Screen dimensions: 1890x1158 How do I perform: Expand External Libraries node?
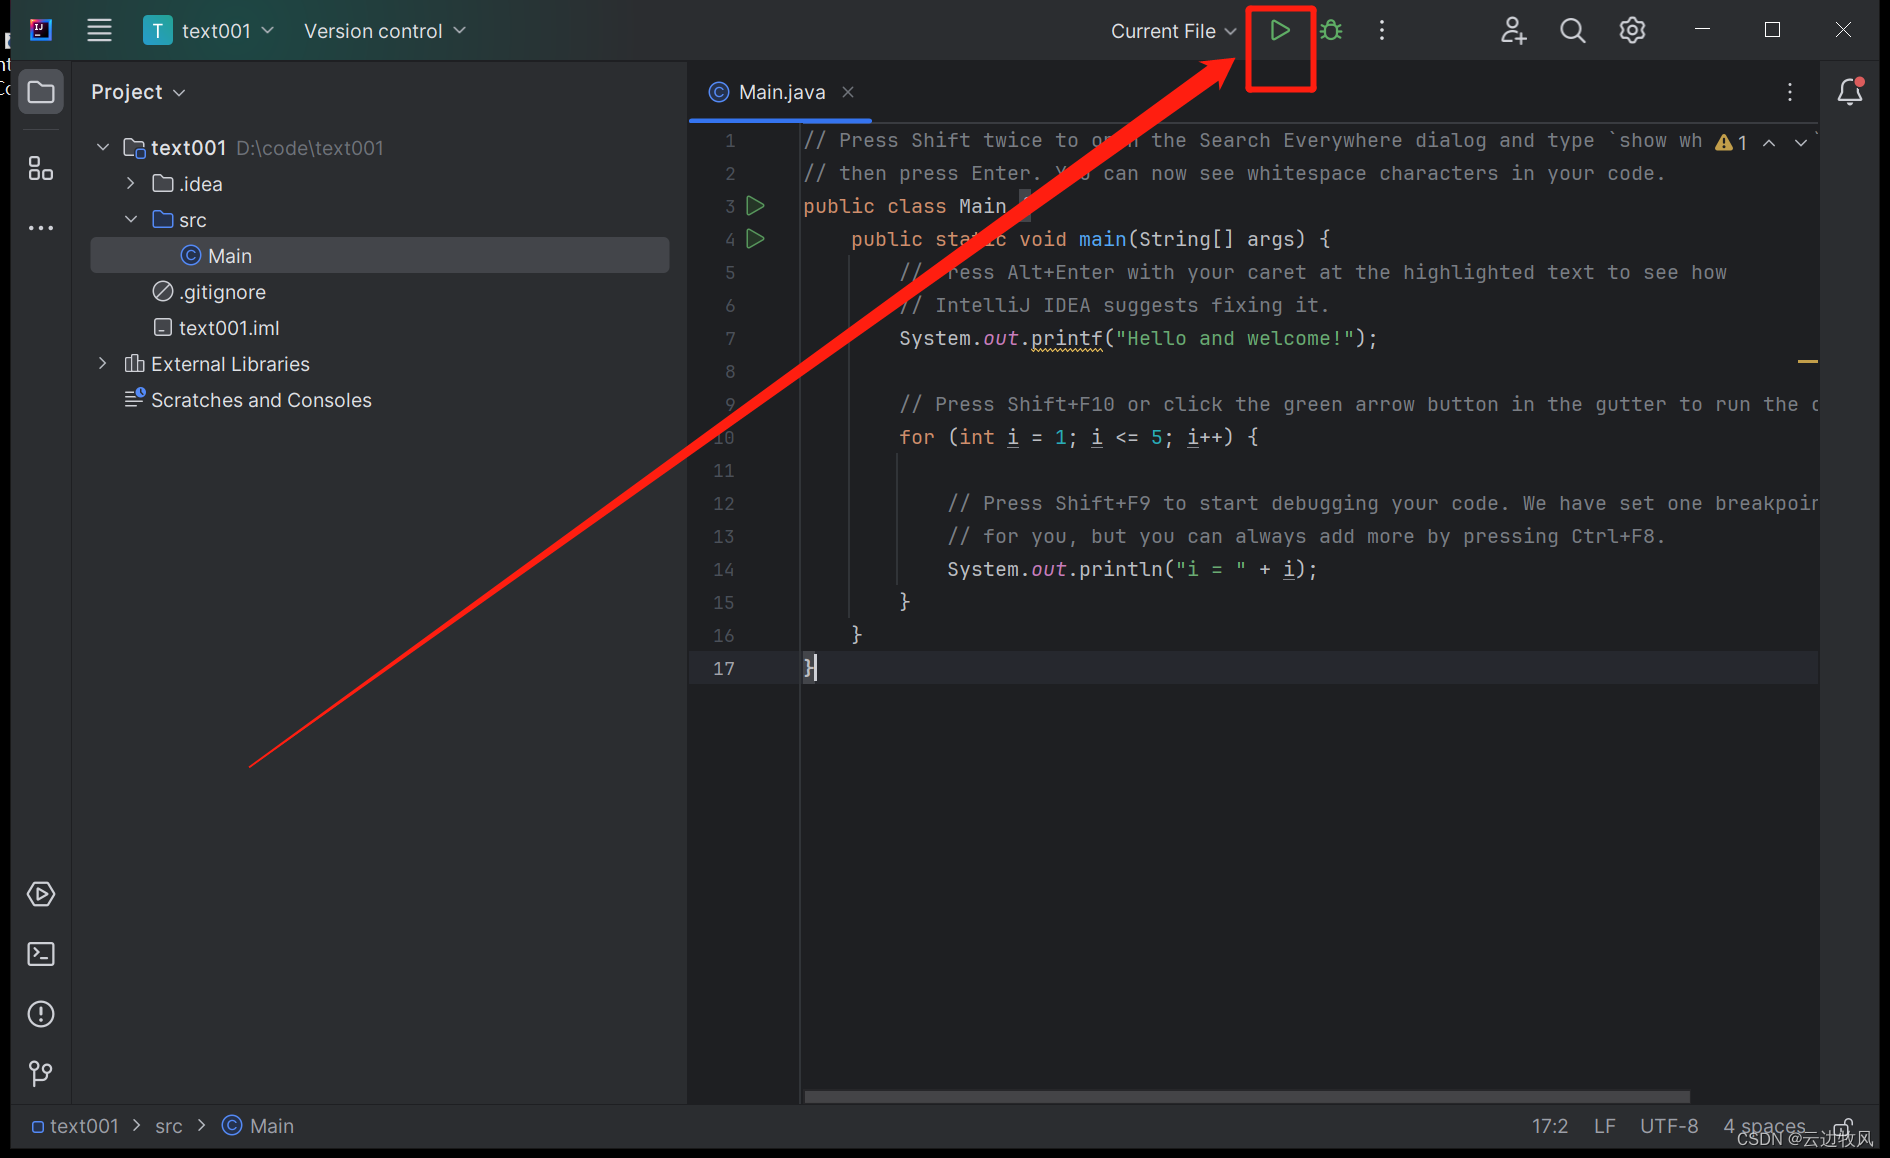[103, 364]
